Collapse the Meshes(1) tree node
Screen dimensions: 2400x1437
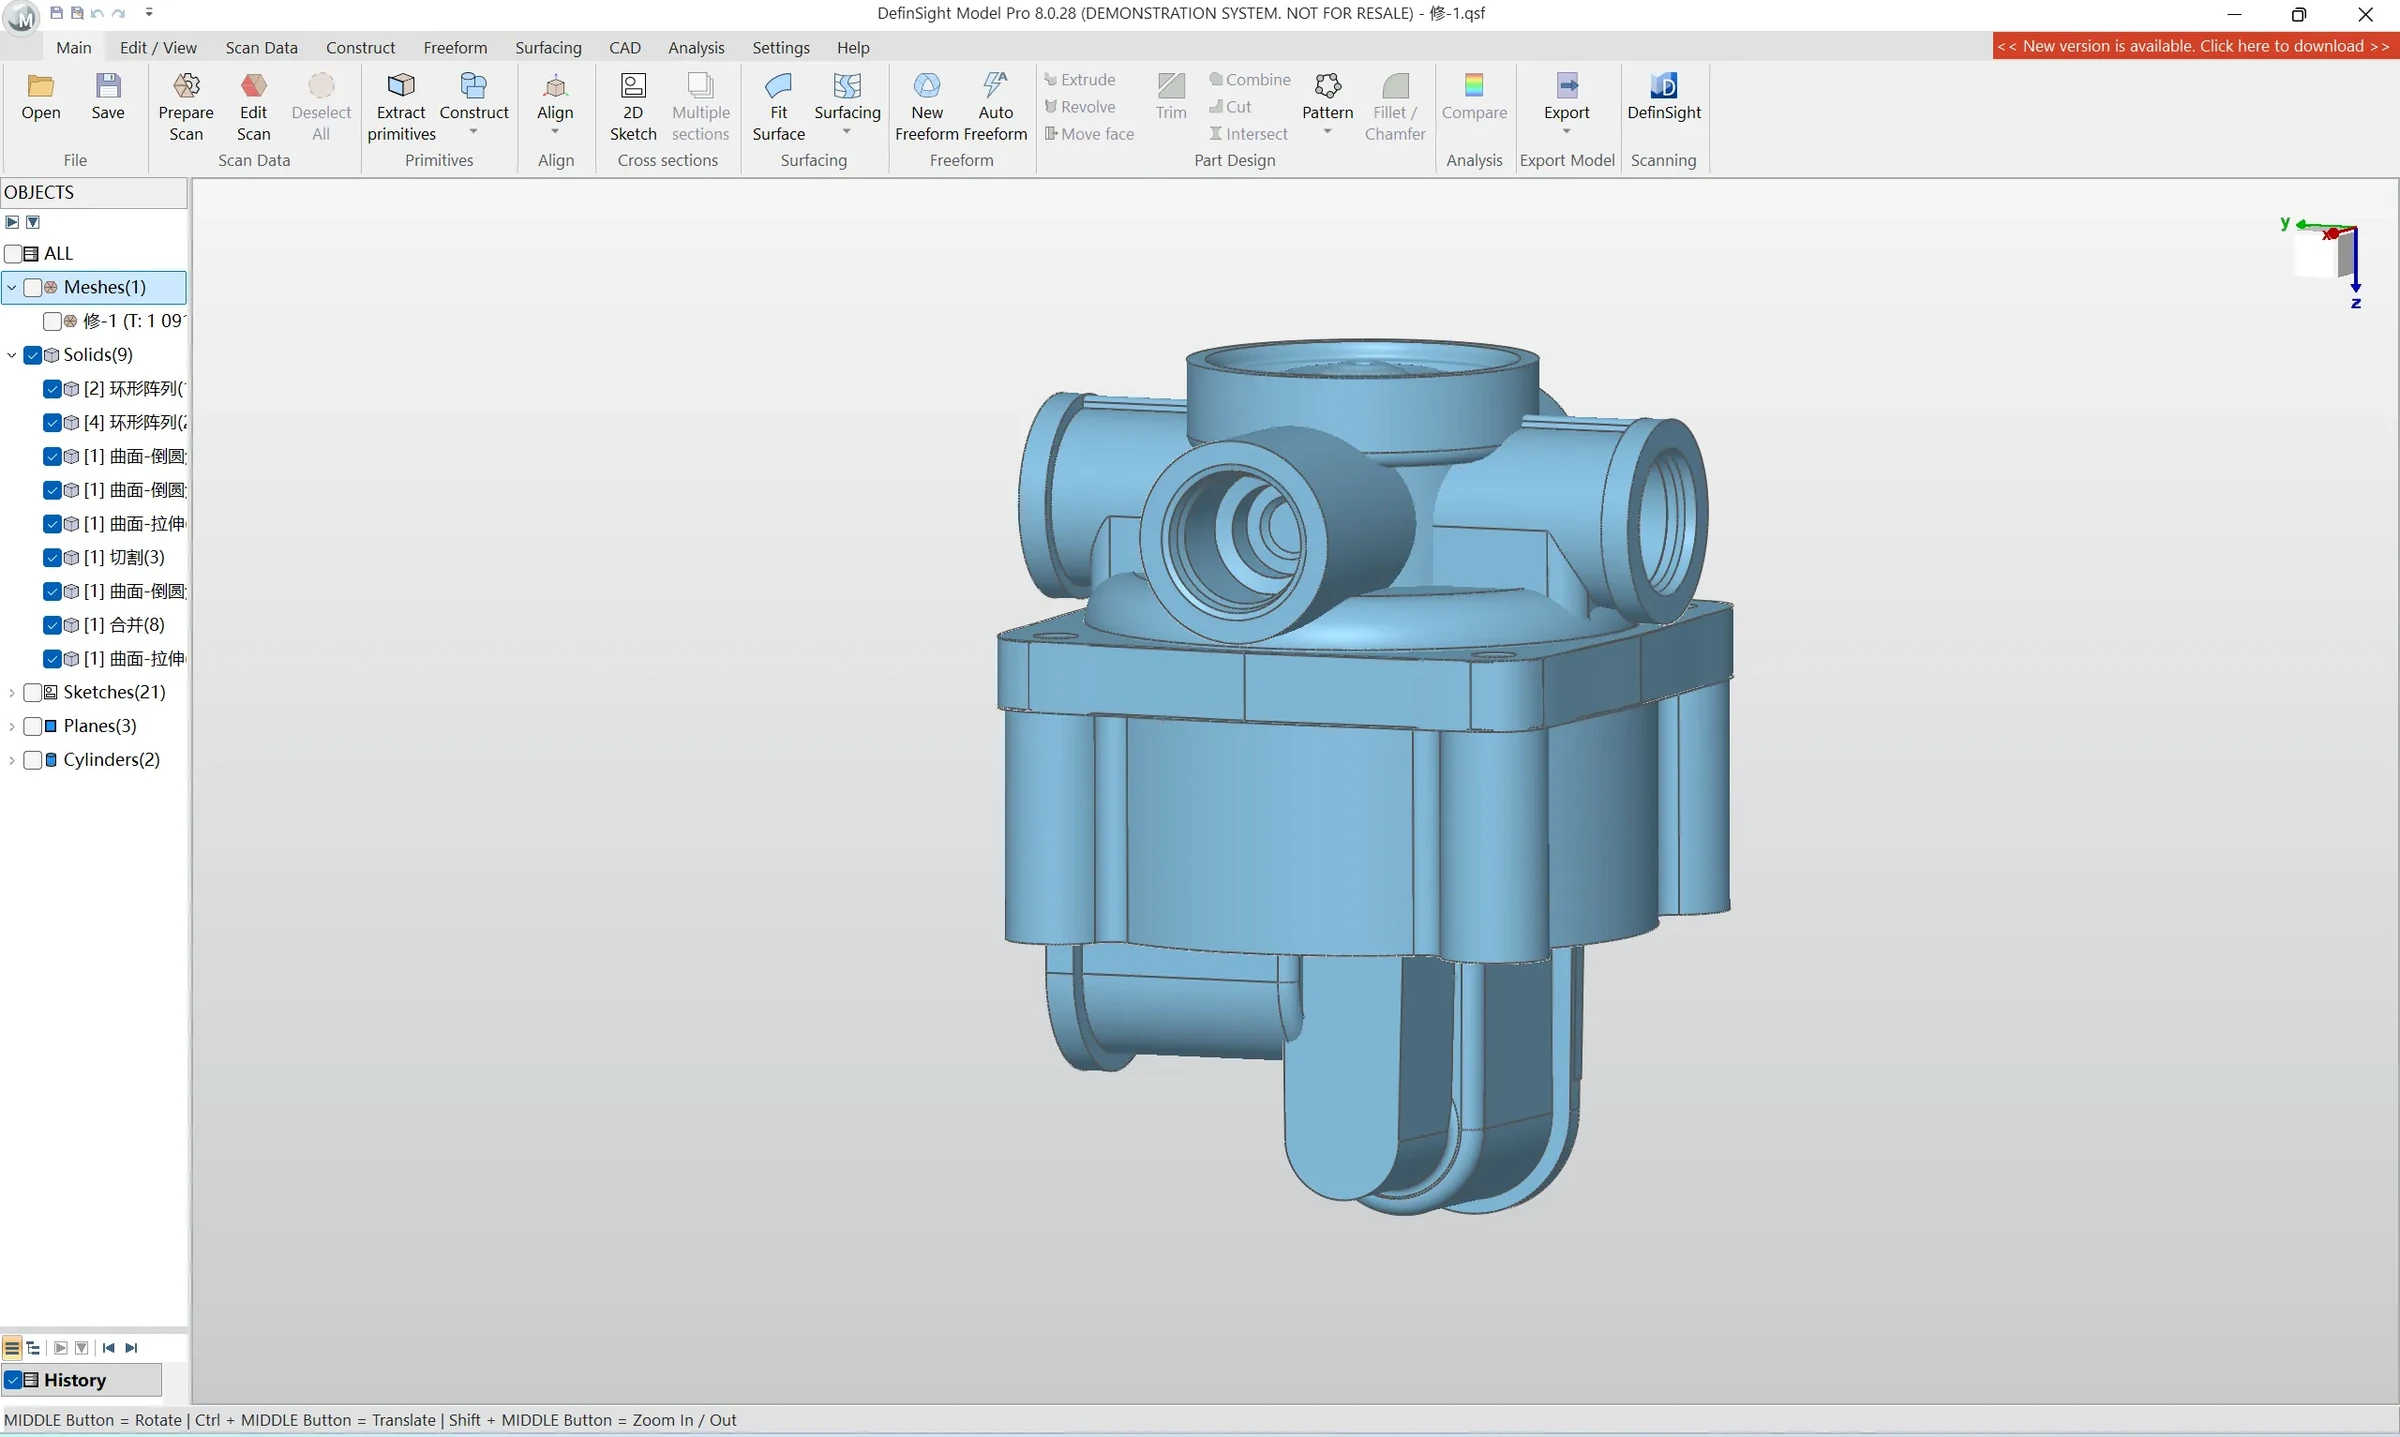click(12, 288)
